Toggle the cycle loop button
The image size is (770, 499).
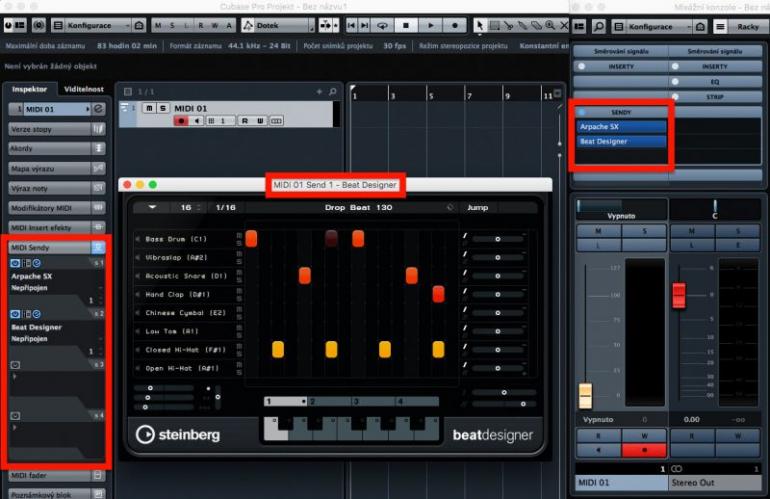pos(382,25)
